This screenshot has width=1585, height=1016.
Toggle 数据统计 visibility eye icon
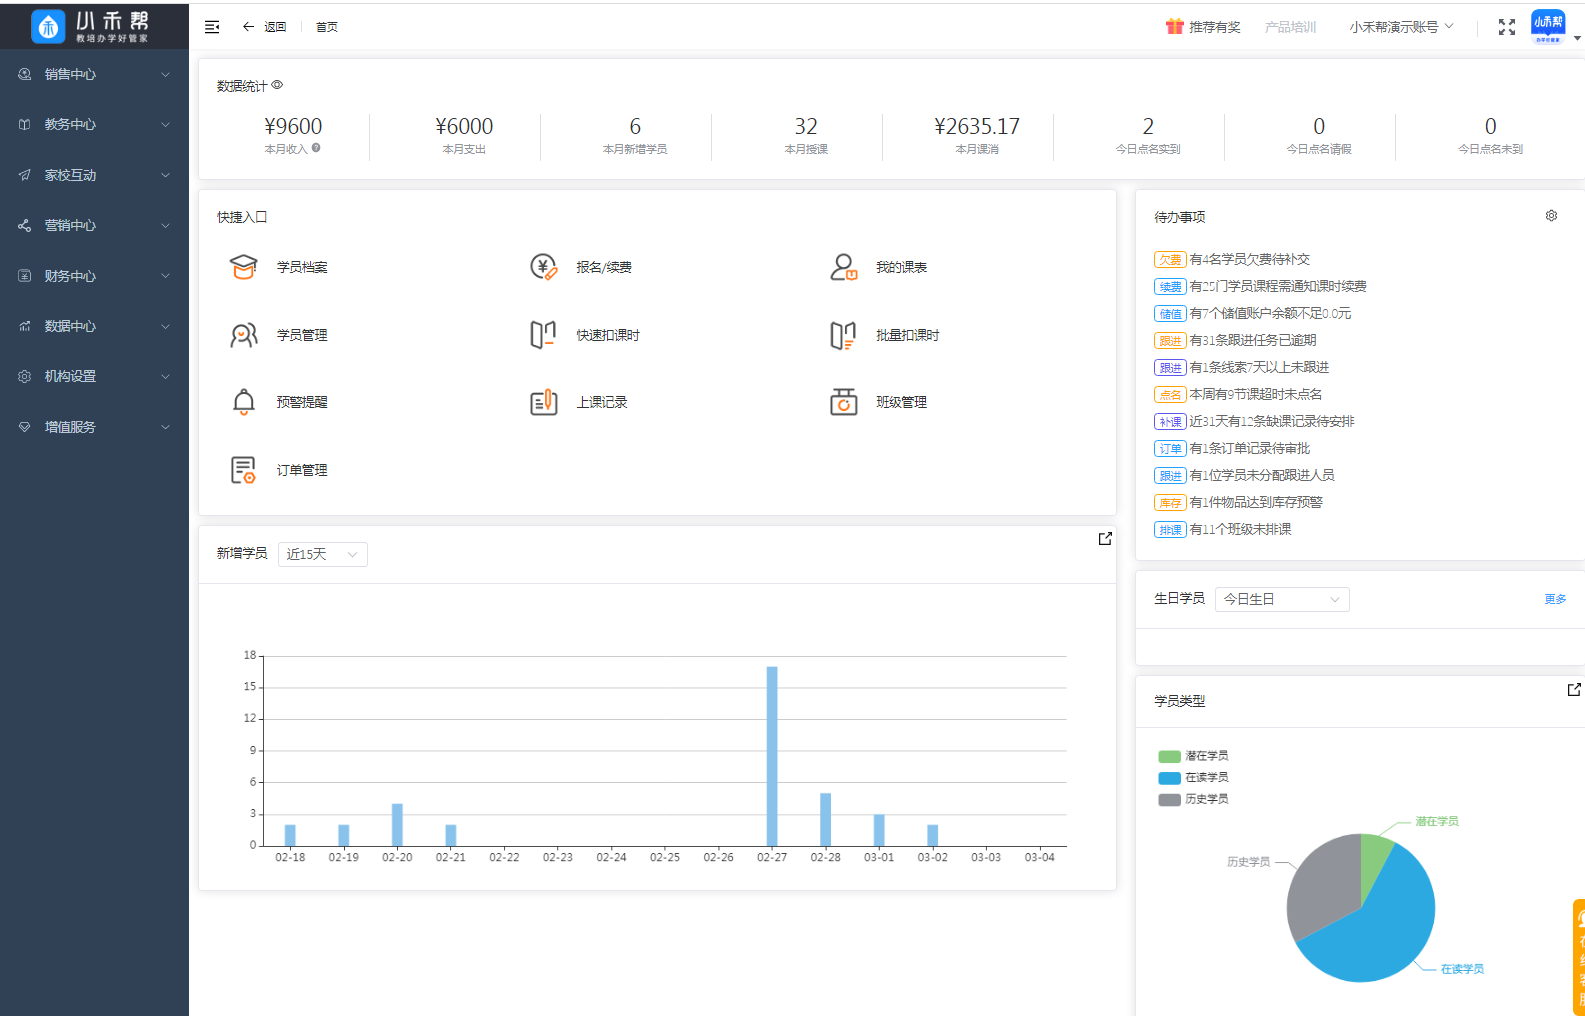pos(277,85)
